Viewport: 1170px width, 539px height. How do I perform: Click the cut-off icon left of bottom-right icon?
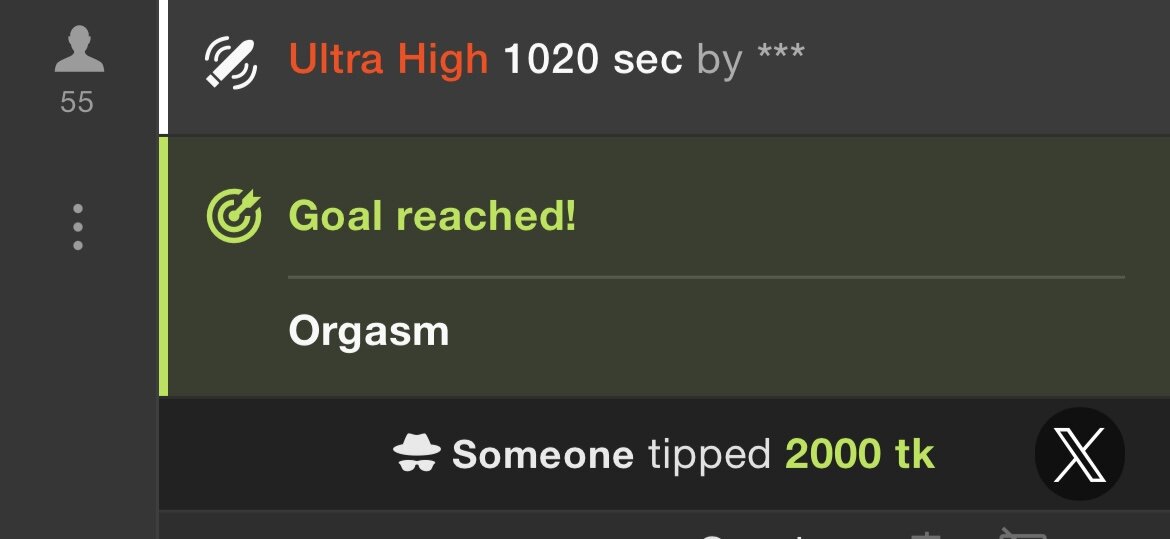[926, 535]
